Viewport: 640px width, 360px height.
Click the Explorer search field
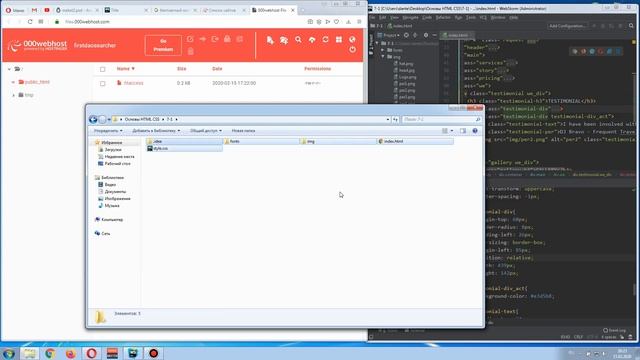(x=441, y=119)
